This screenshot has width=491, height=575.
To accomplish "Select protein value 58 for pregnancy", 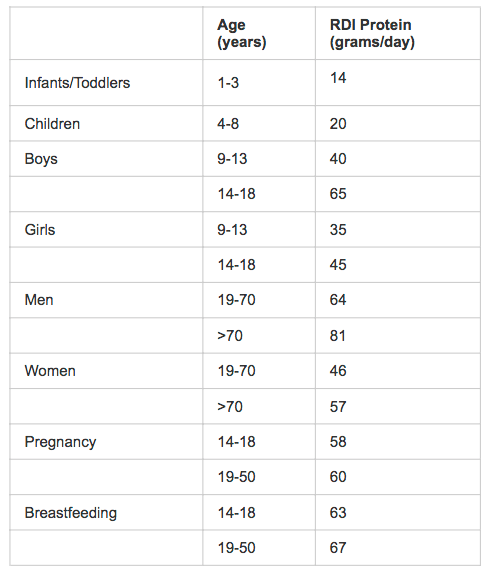I will tap(338, 442).
